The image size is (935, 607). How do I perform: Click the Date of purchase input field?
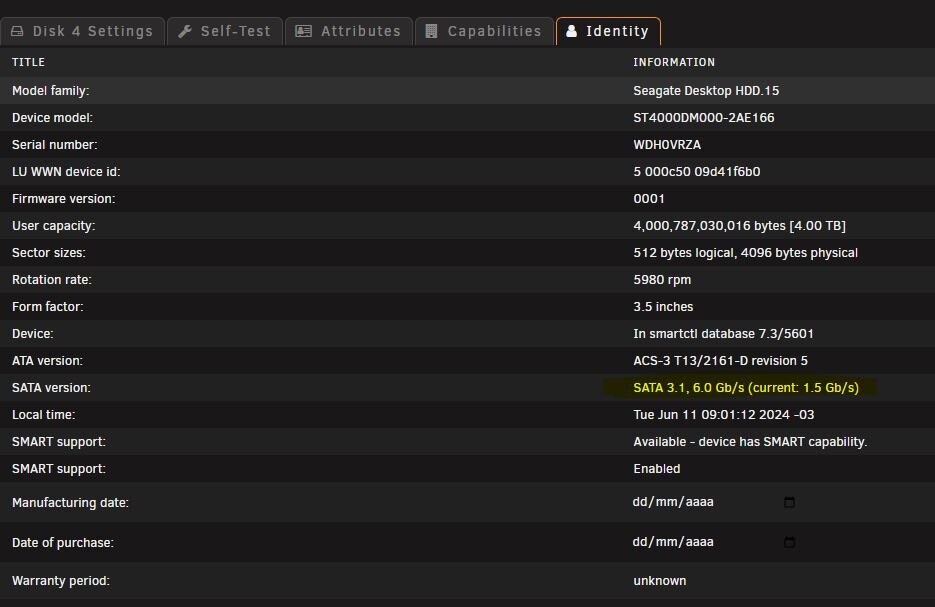(x=714, y=542)
